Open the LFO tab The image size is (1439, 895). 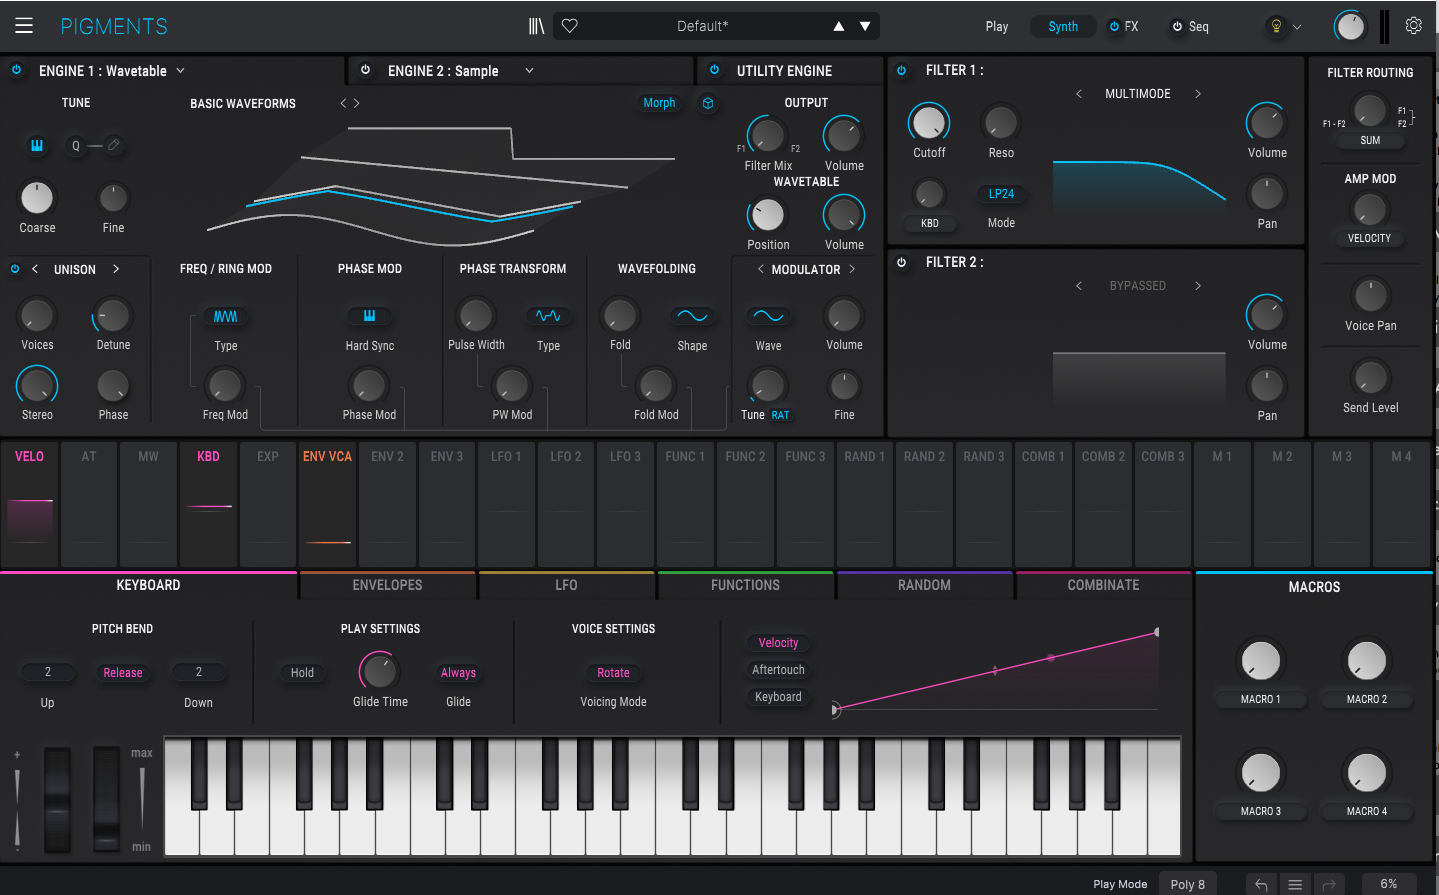[566, 585]
